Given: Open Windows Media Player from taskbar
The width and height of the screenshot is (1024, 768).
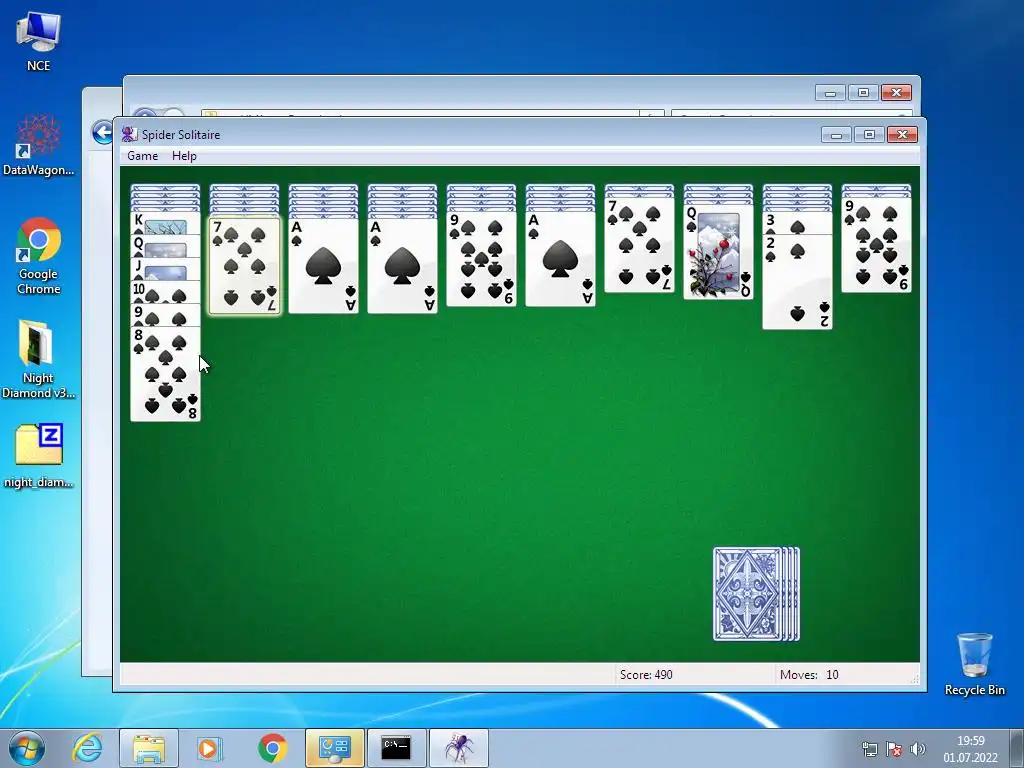Looking at the screenshot, I should [x=210, y=748].
